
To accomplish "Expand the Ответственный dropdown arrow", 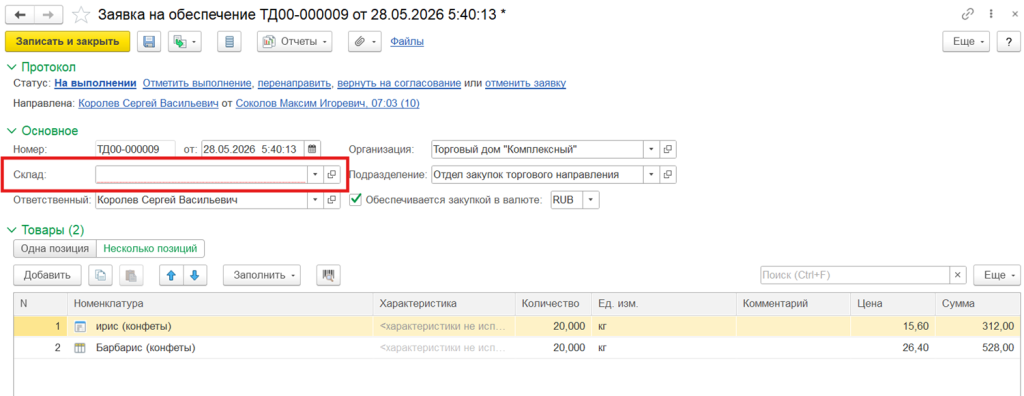I will tap(315, 200).
